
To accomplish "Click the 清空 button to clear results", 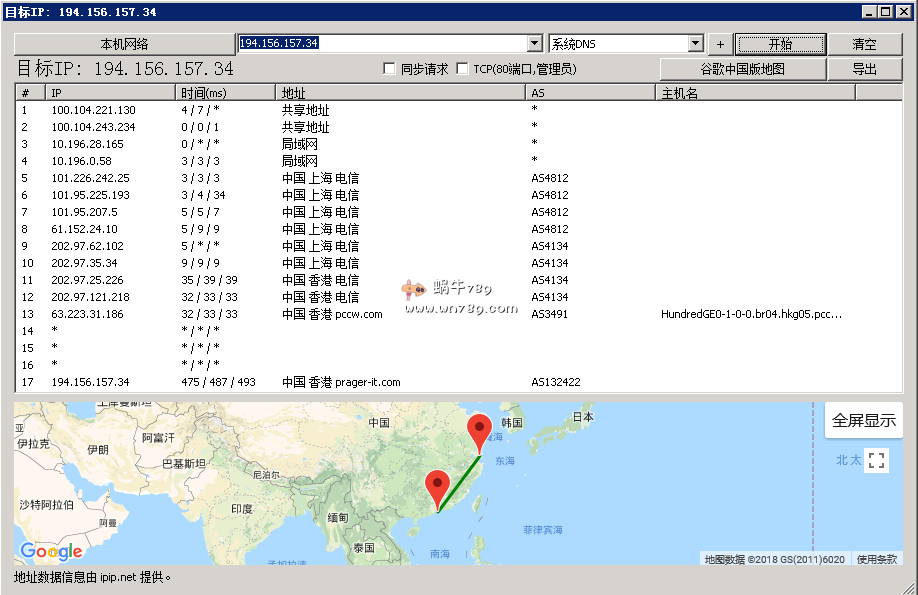I will pos(864,44).
